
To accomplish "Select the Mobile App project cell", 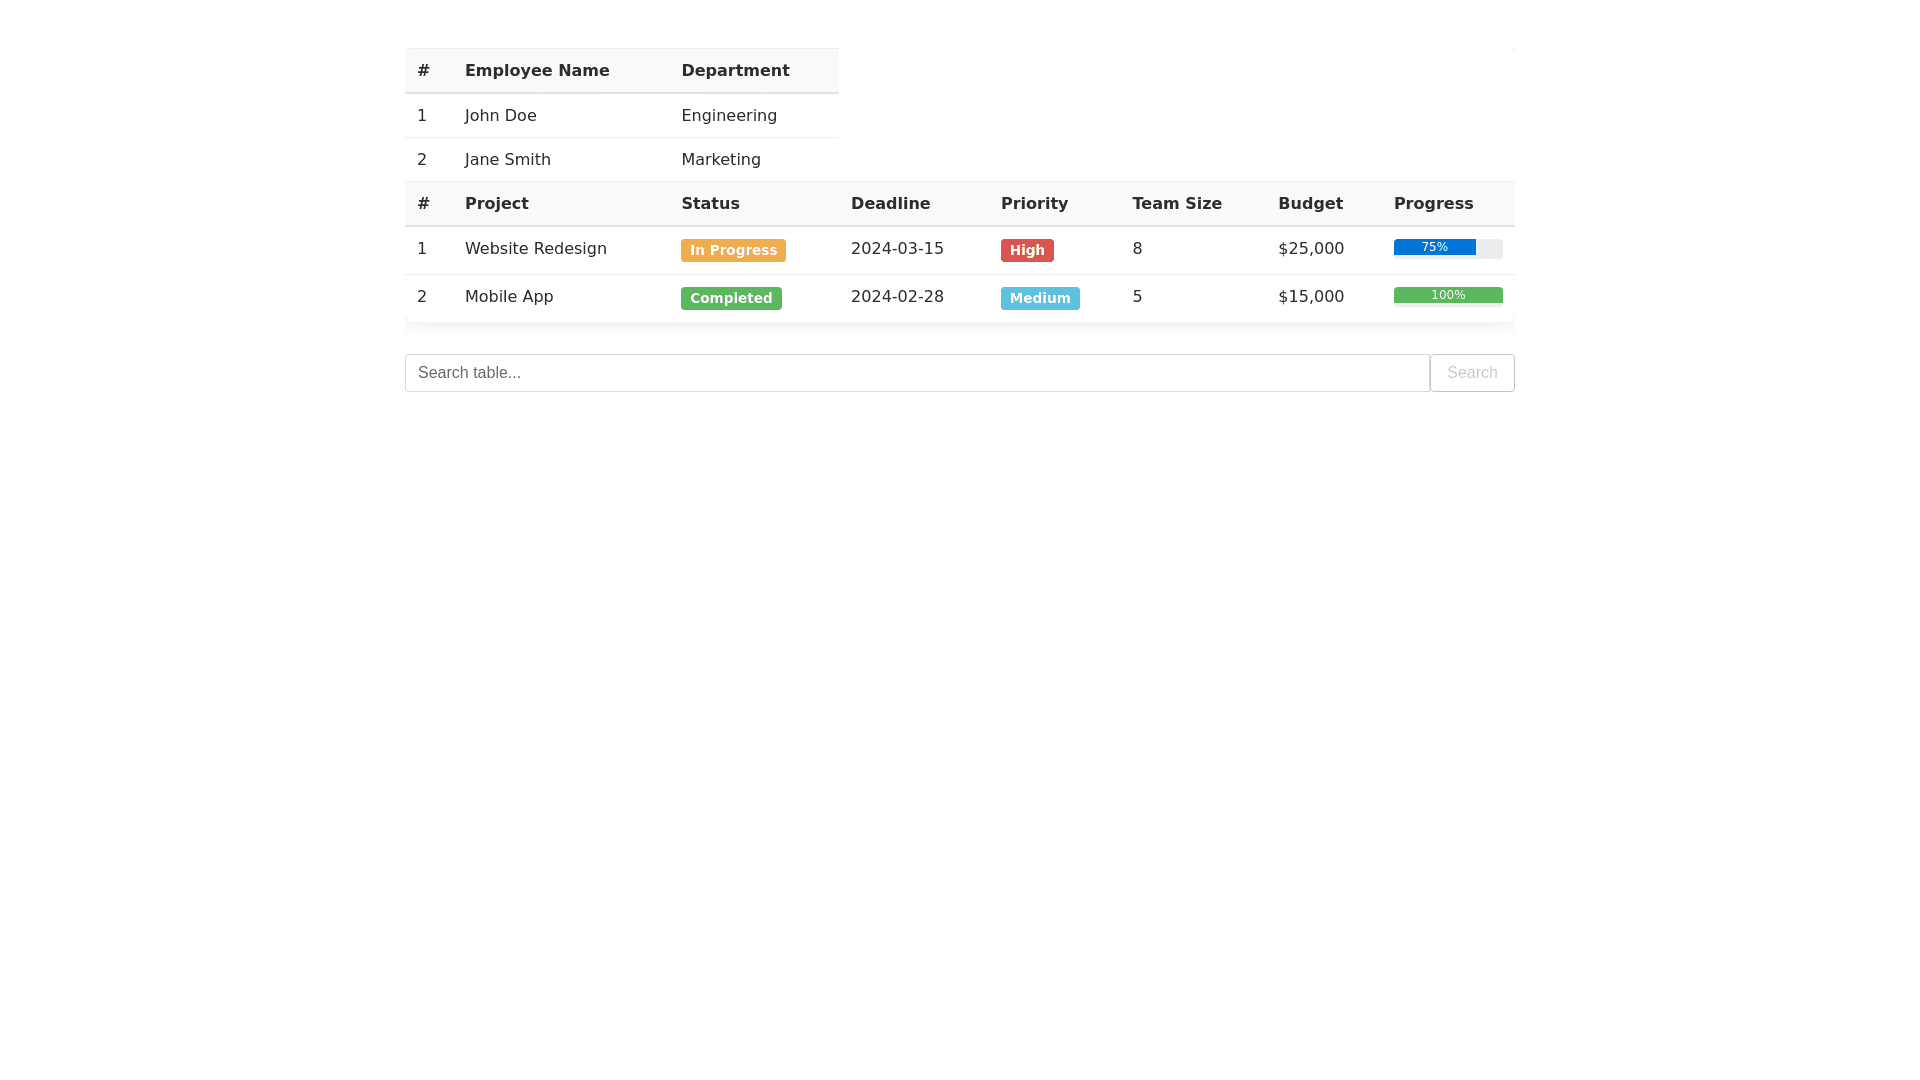I will [509, 297].
